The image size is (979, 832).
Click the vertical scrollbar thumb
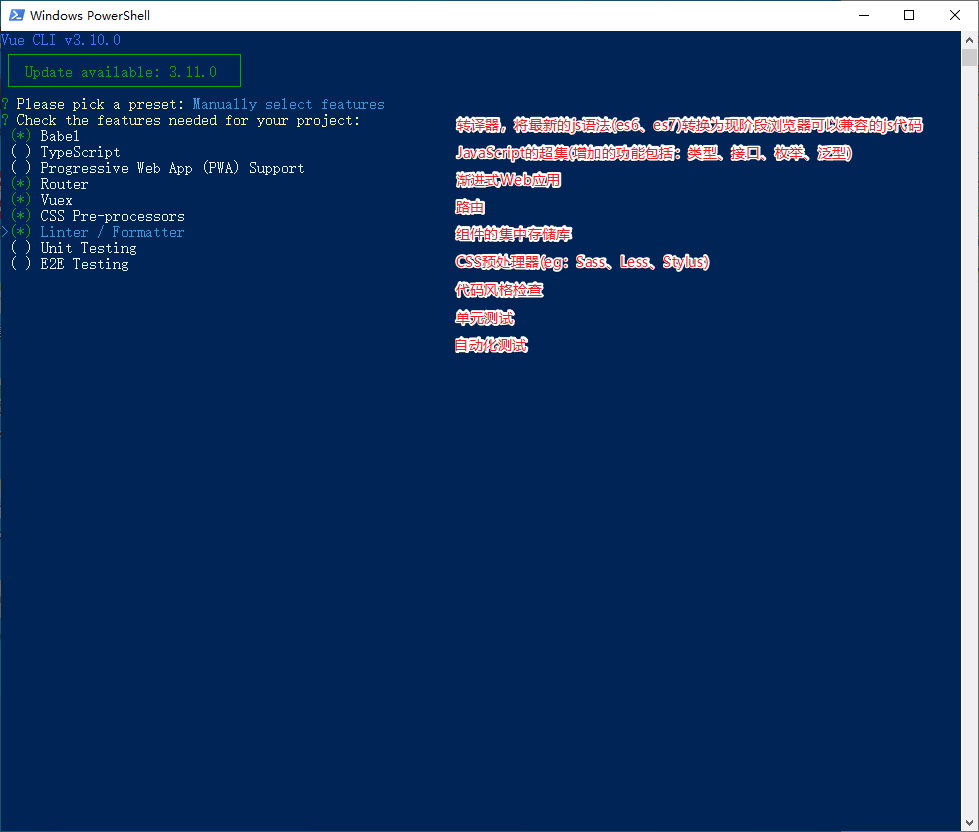pyautogui.click(x=969, y=57)
